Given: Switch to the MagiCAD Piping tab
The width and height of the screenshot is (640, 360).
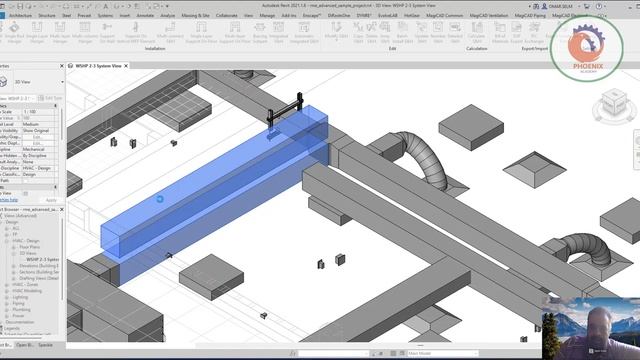Looking at the screenshot, I should click(530, 16).
